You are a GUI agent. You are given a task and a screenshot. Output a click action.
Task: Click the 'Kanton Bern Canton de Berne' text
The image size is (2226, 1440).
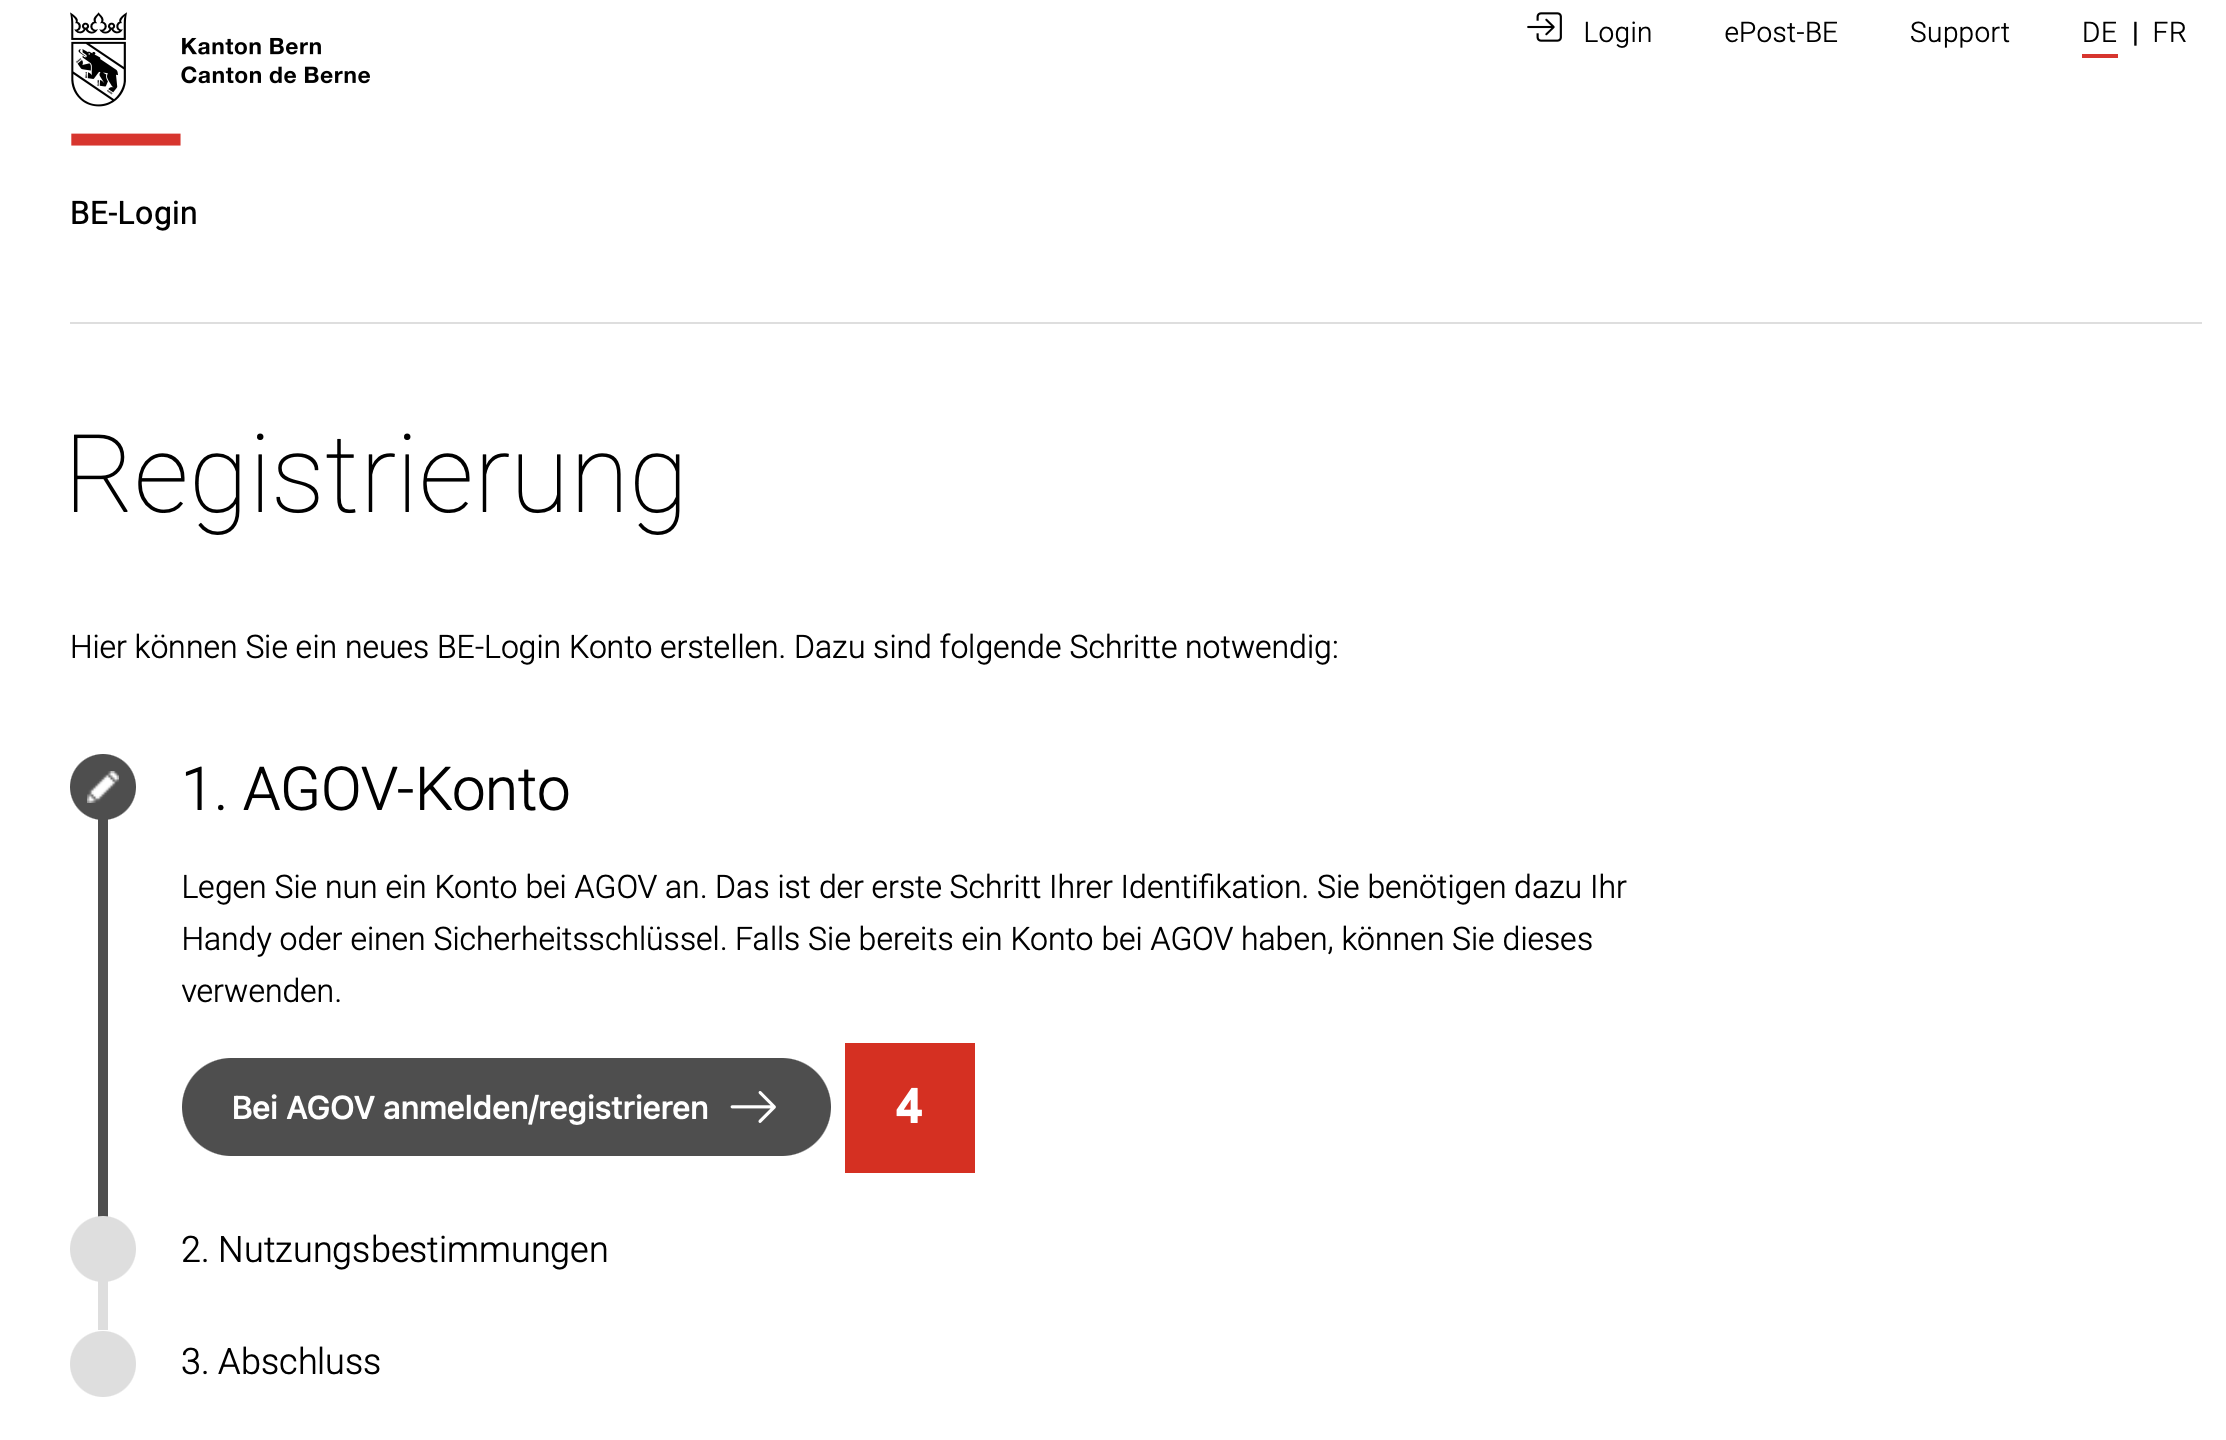[x=275, y=61]
